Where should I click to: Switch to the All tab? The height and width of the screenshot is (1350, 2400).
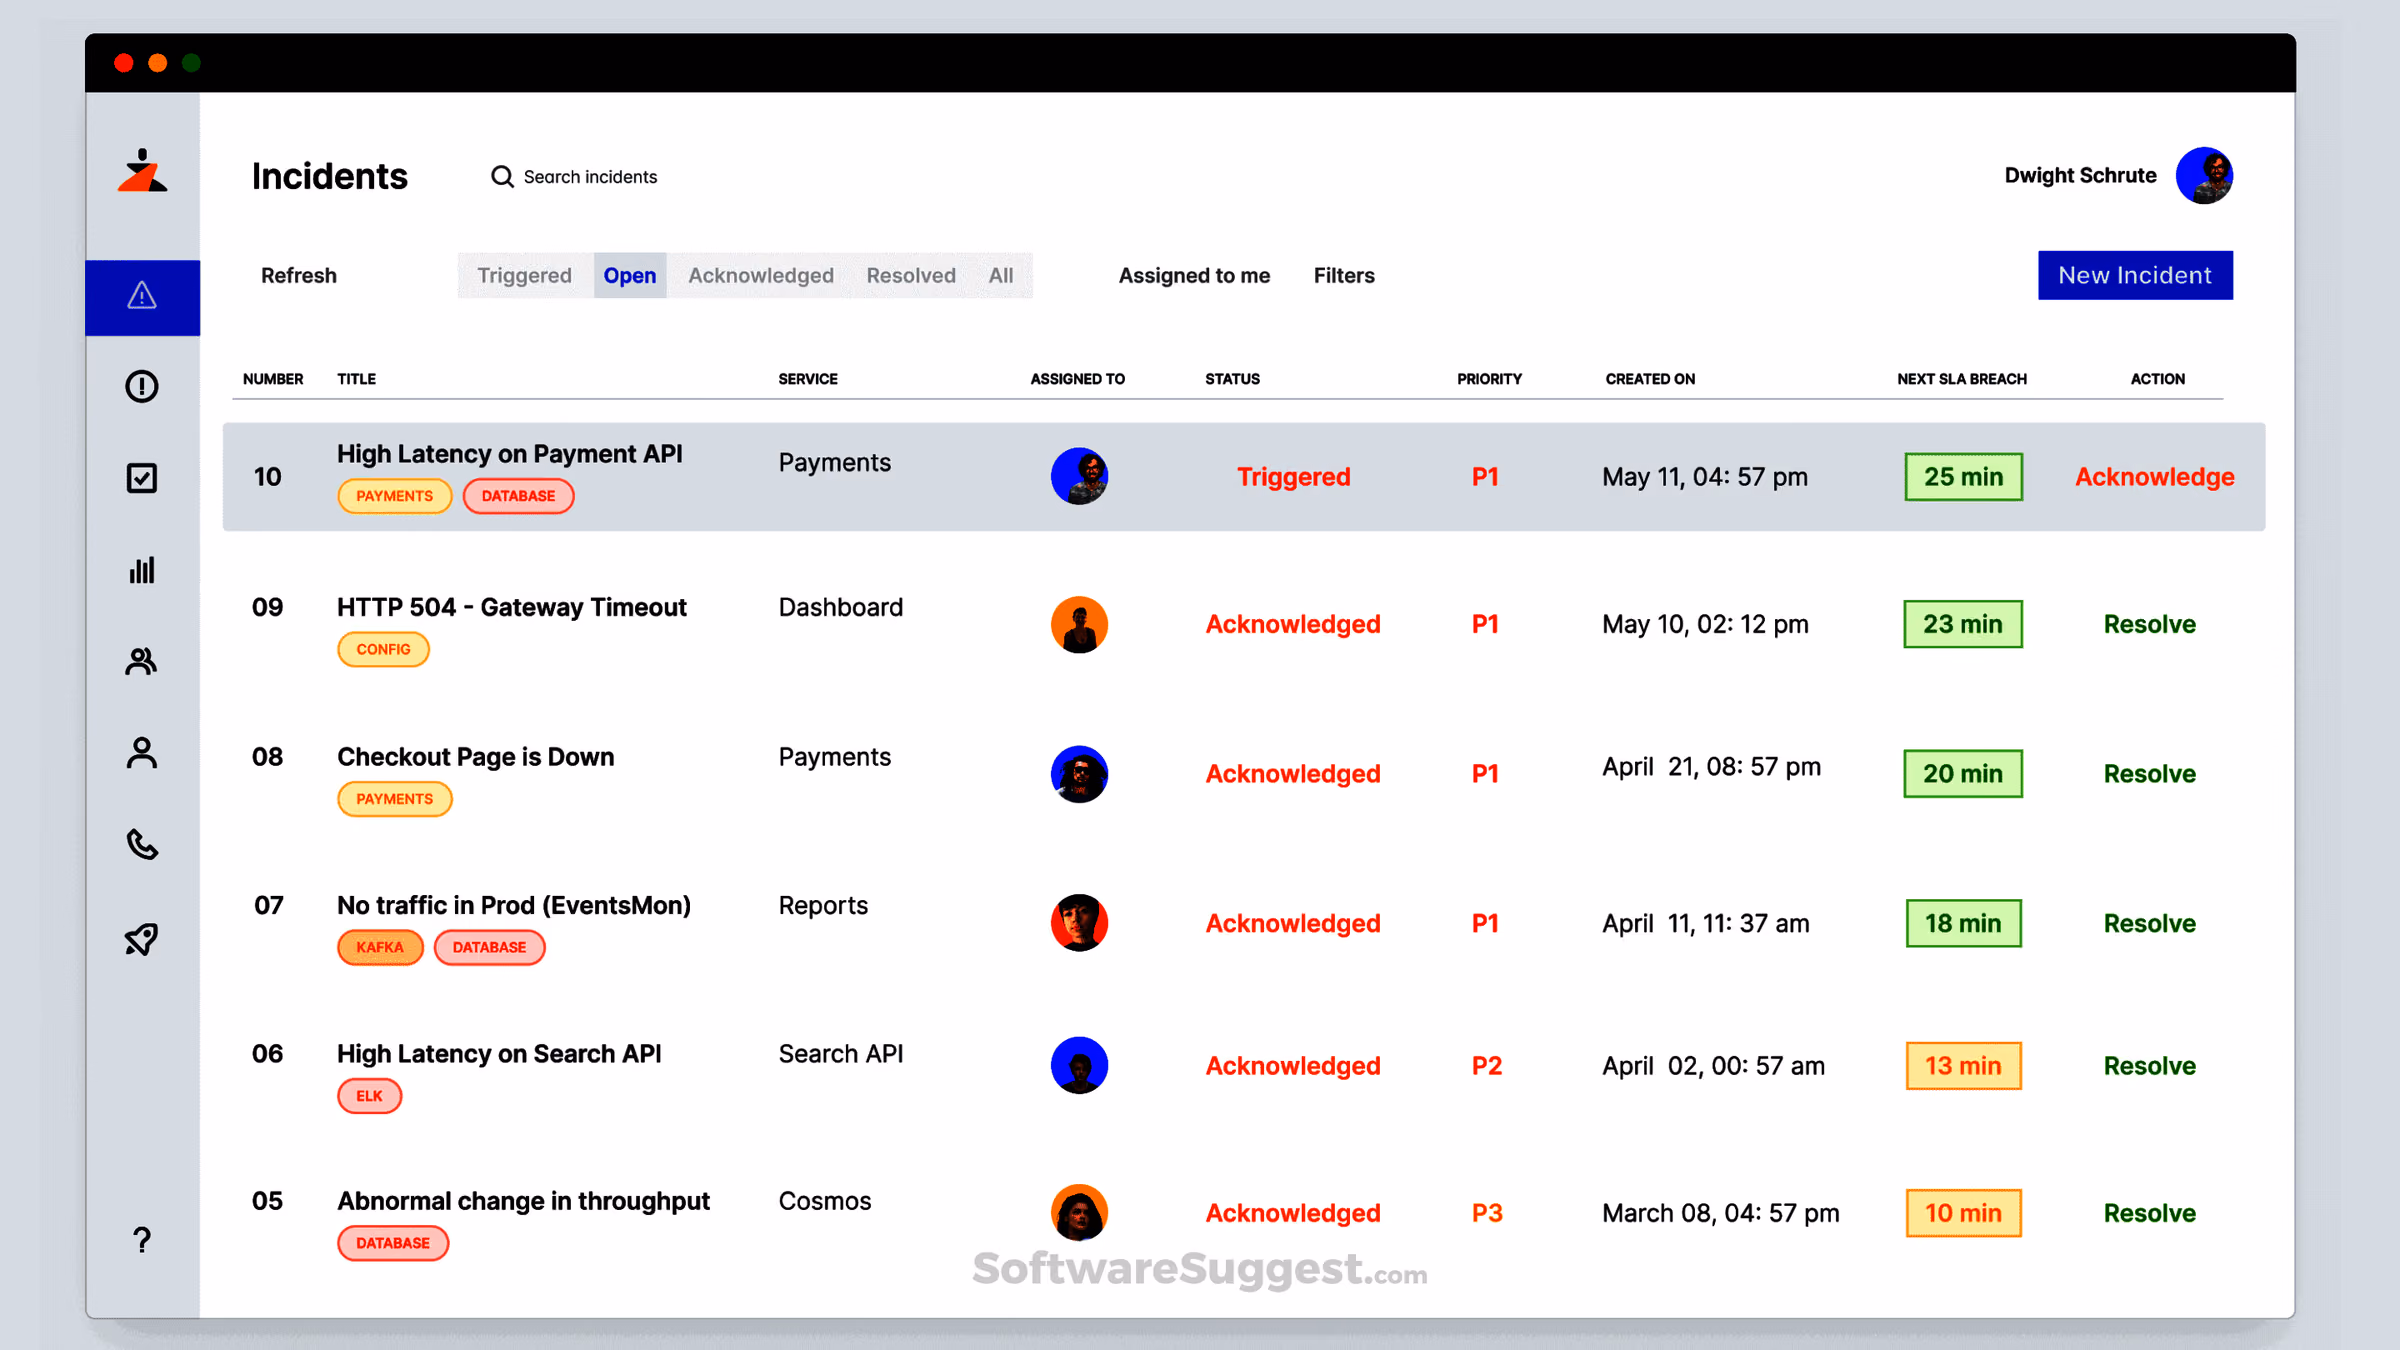[1001, 276]
